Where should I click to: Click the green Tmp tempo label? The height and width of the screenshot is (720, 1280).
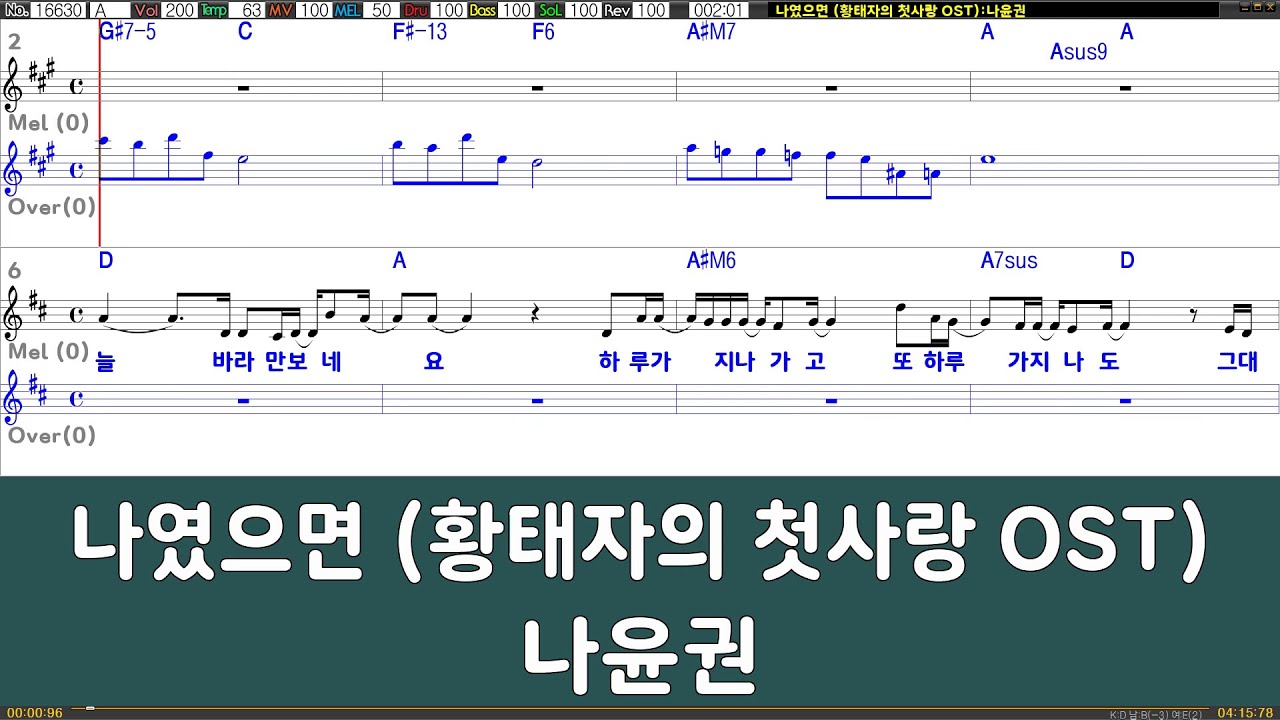213,10
